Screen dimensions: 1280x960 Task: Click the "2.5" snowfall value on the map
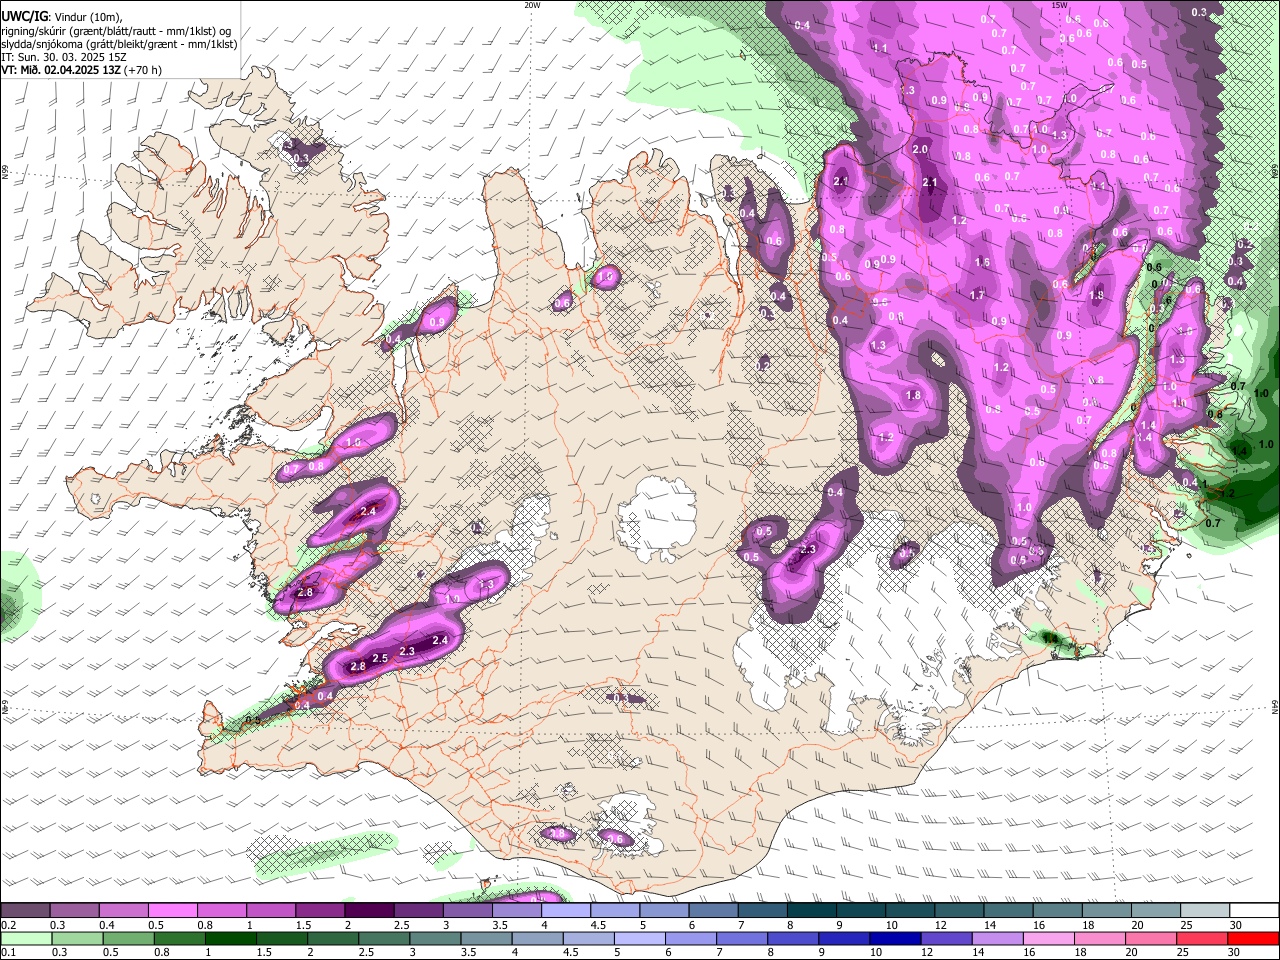380,658
